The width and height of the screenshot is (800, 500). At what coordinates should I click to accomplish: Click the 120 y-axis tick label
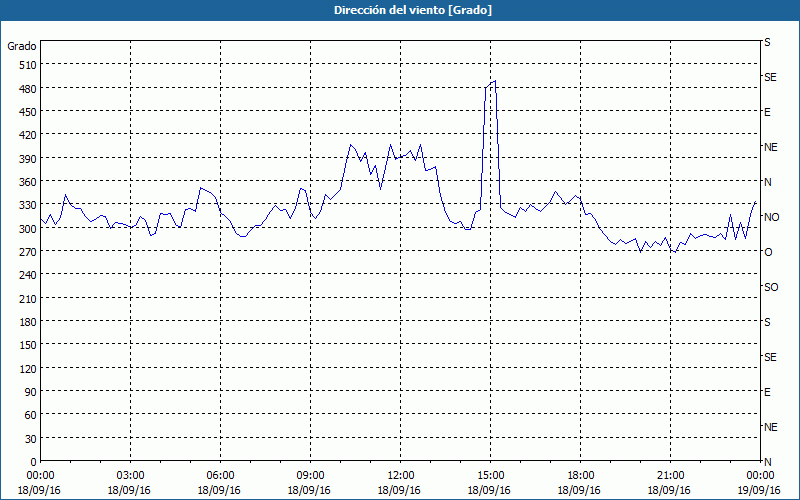(29, 368)
